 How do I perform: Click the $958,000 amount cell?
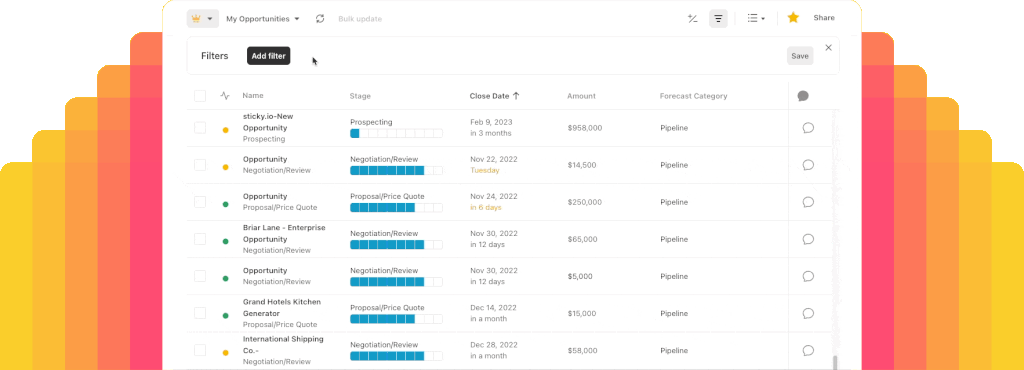click(584, 128)
